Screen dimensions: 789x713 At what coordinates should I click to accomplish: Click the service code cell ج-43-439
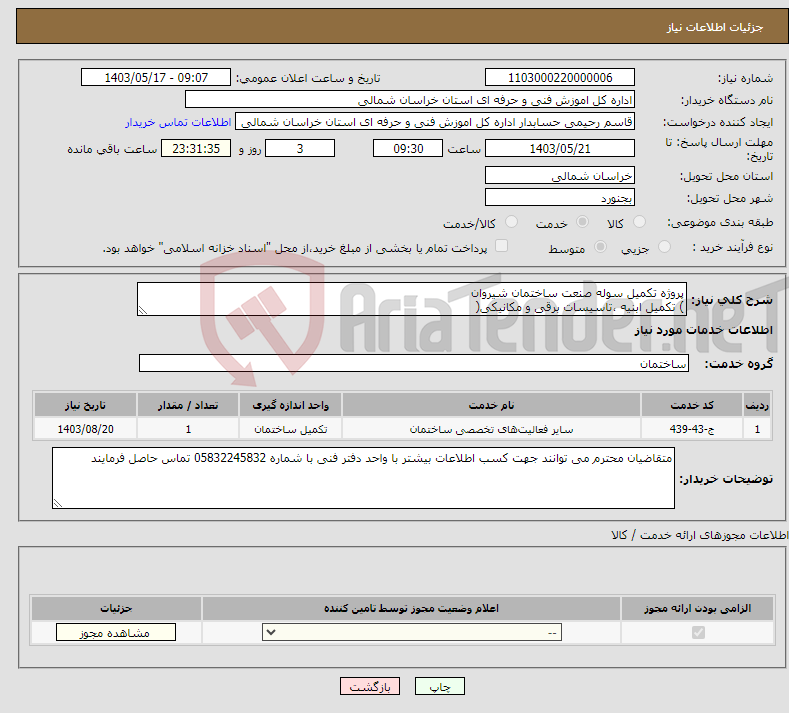pos(692,429)
